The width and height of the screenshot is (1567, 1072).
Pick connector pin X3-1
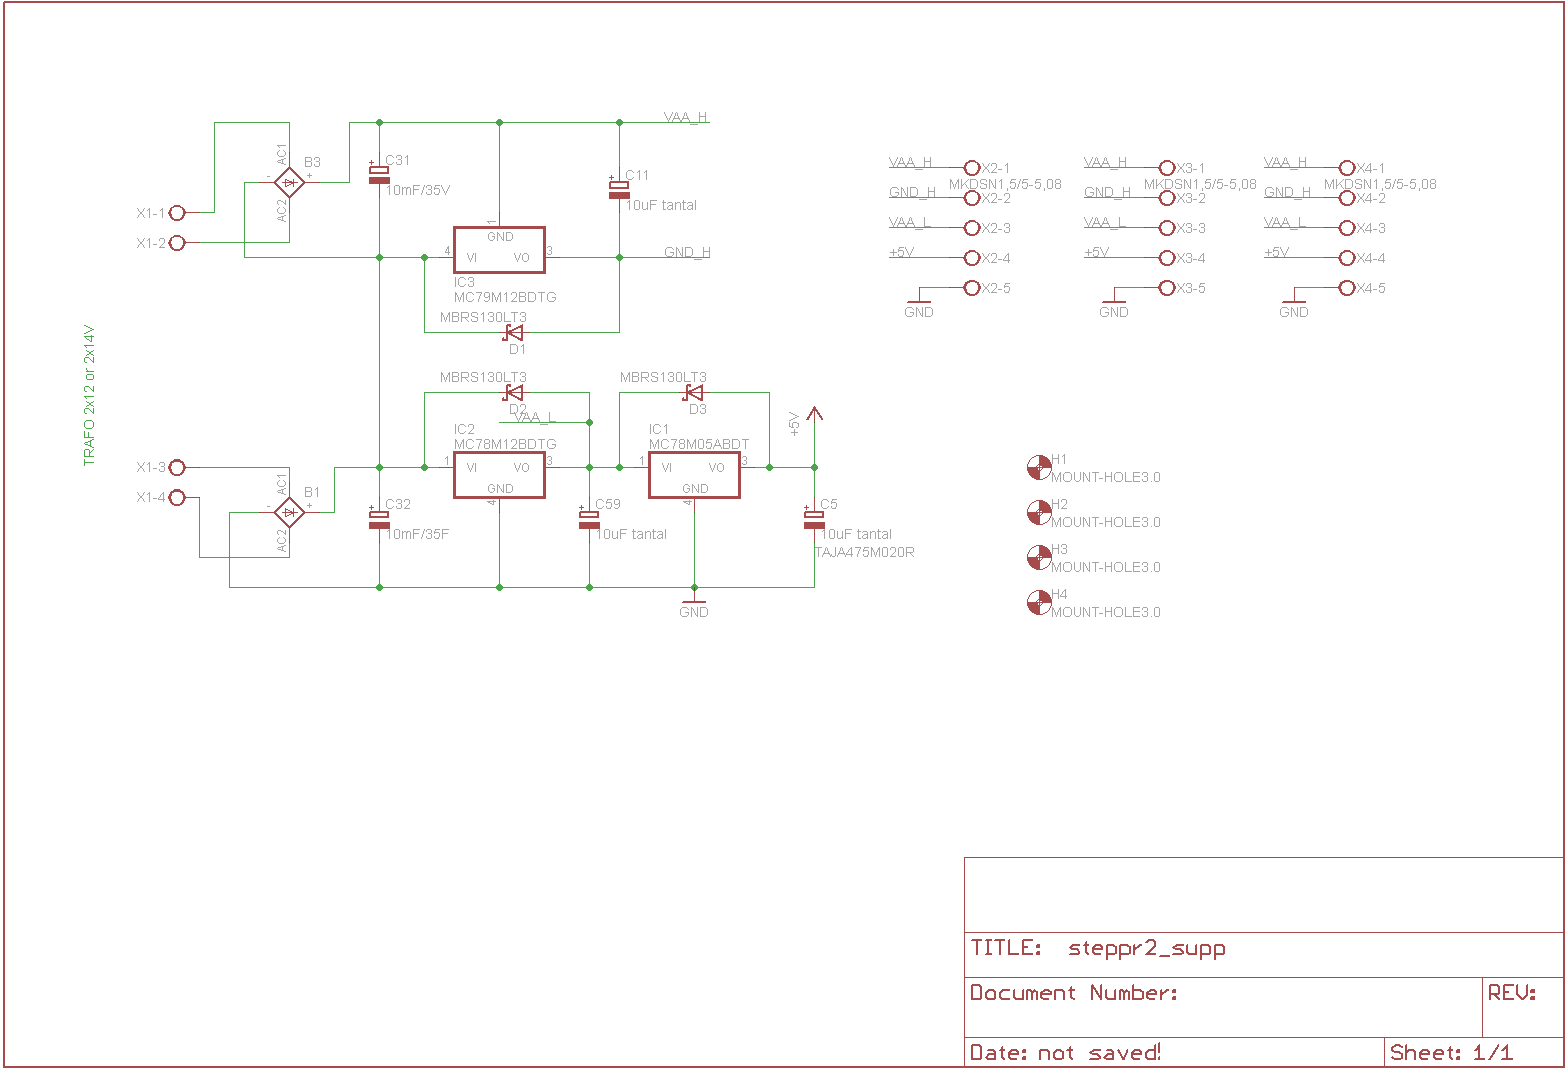coord(1166,168)
